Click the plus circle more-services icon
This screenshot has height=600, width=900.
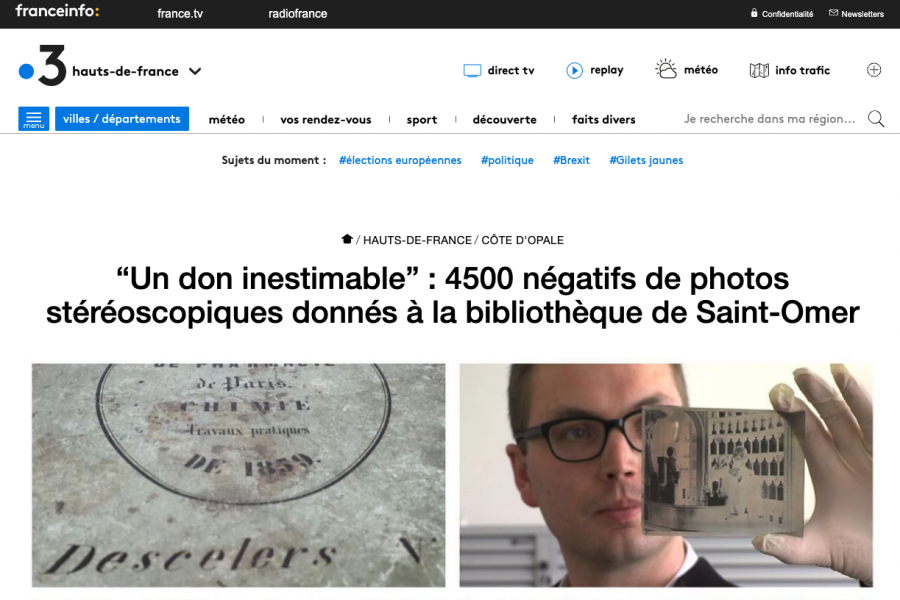(x=874, y=70)
